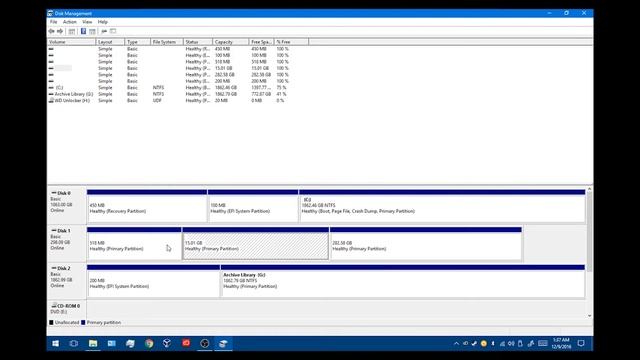640x360 pixels.
Task: Sort by the % Free column header
Action: [291, 42]
